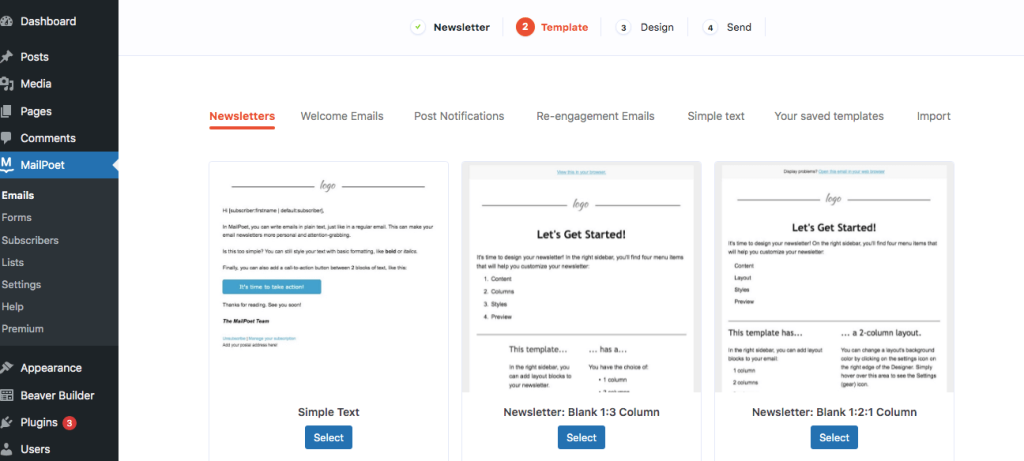Image resolution: width=1024 pixels, height=461 pixels.
Task: Open the Beaver Builder menu
Action: pyautogui.click(x=59, y=395)
